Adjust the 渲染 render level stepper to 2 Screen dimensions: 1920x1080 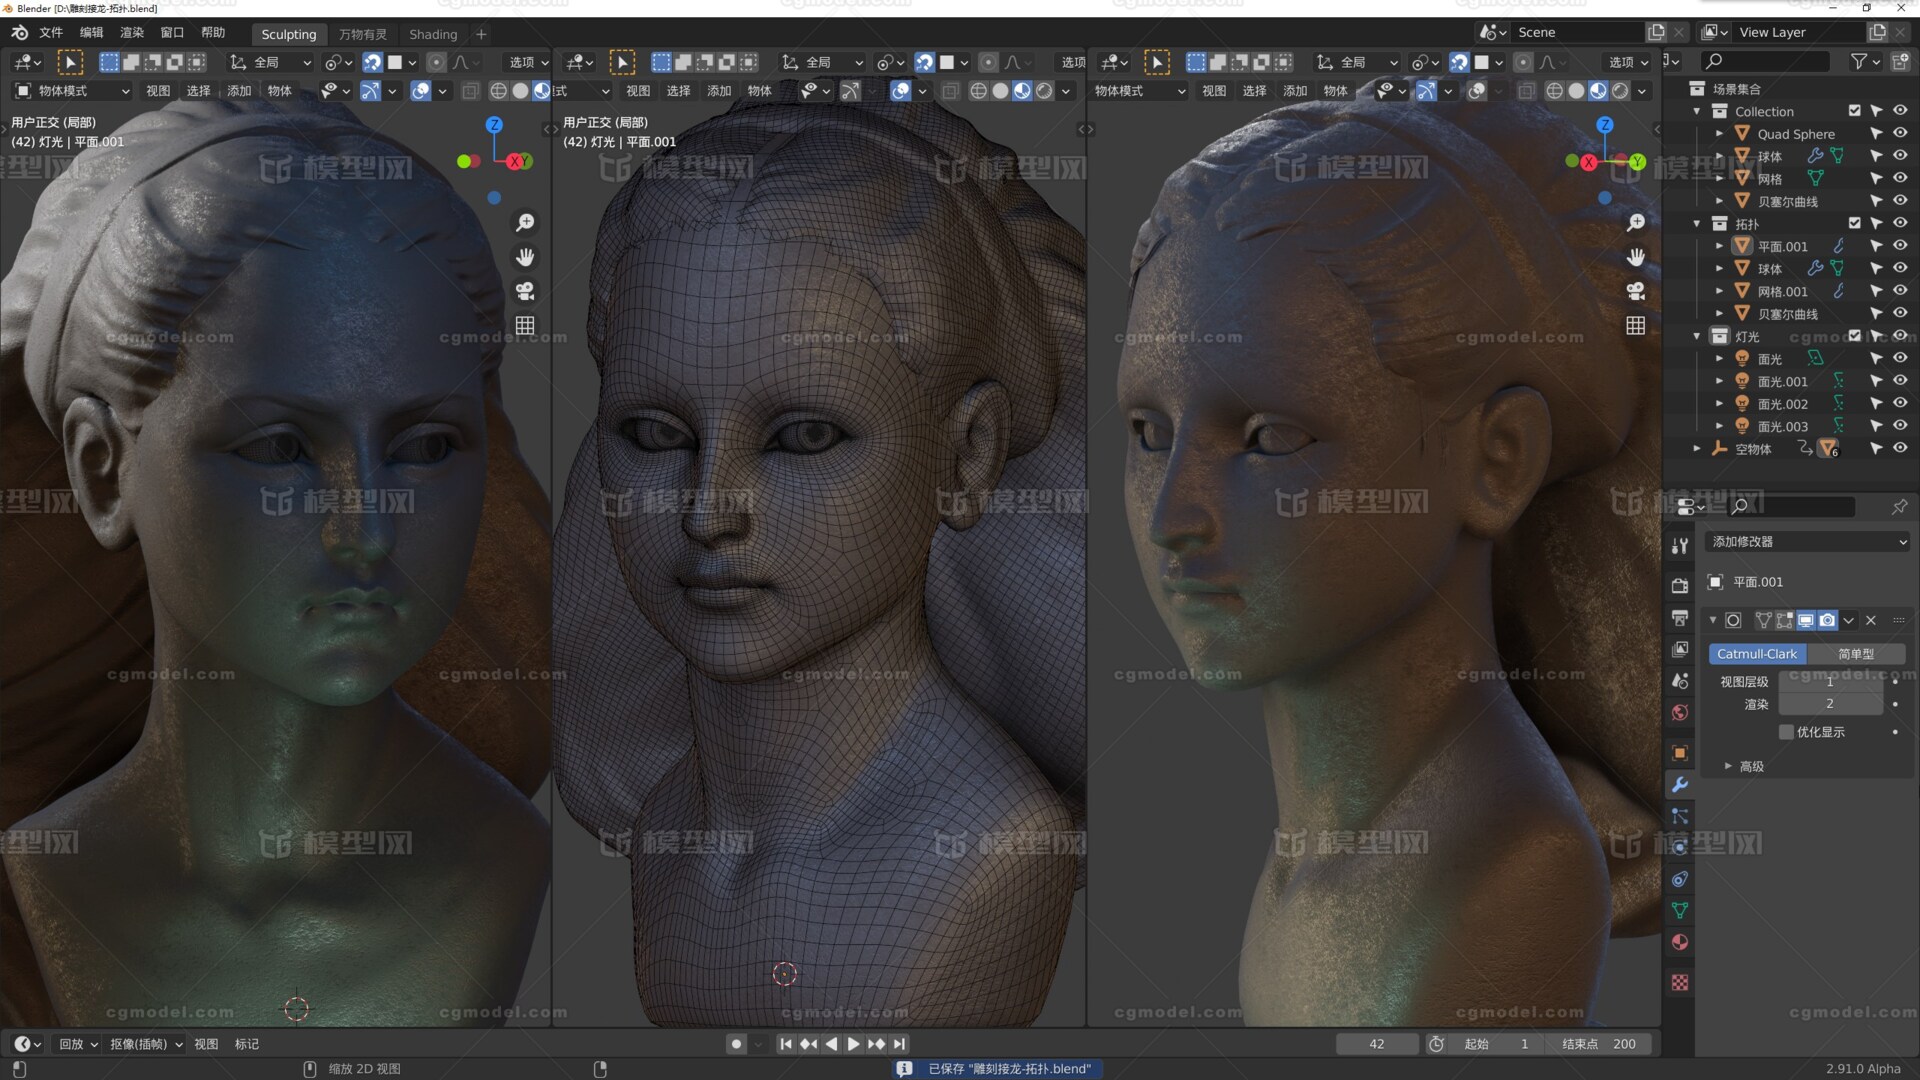1830,703
